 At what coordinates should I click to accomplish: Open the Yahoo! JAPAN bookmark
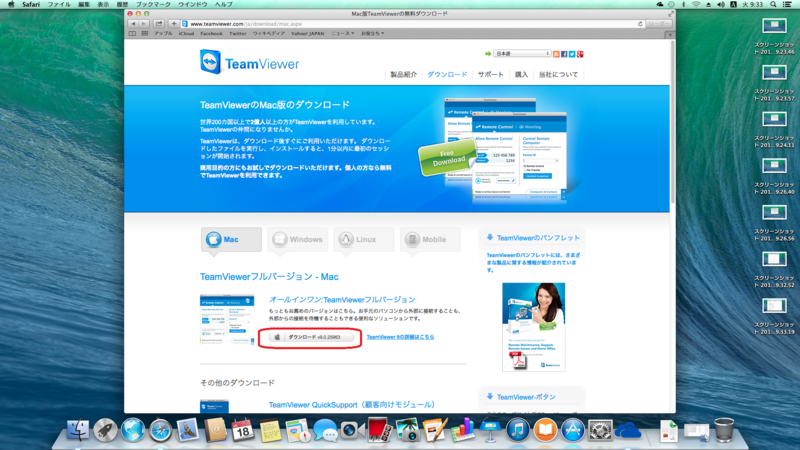coord(307,34)
